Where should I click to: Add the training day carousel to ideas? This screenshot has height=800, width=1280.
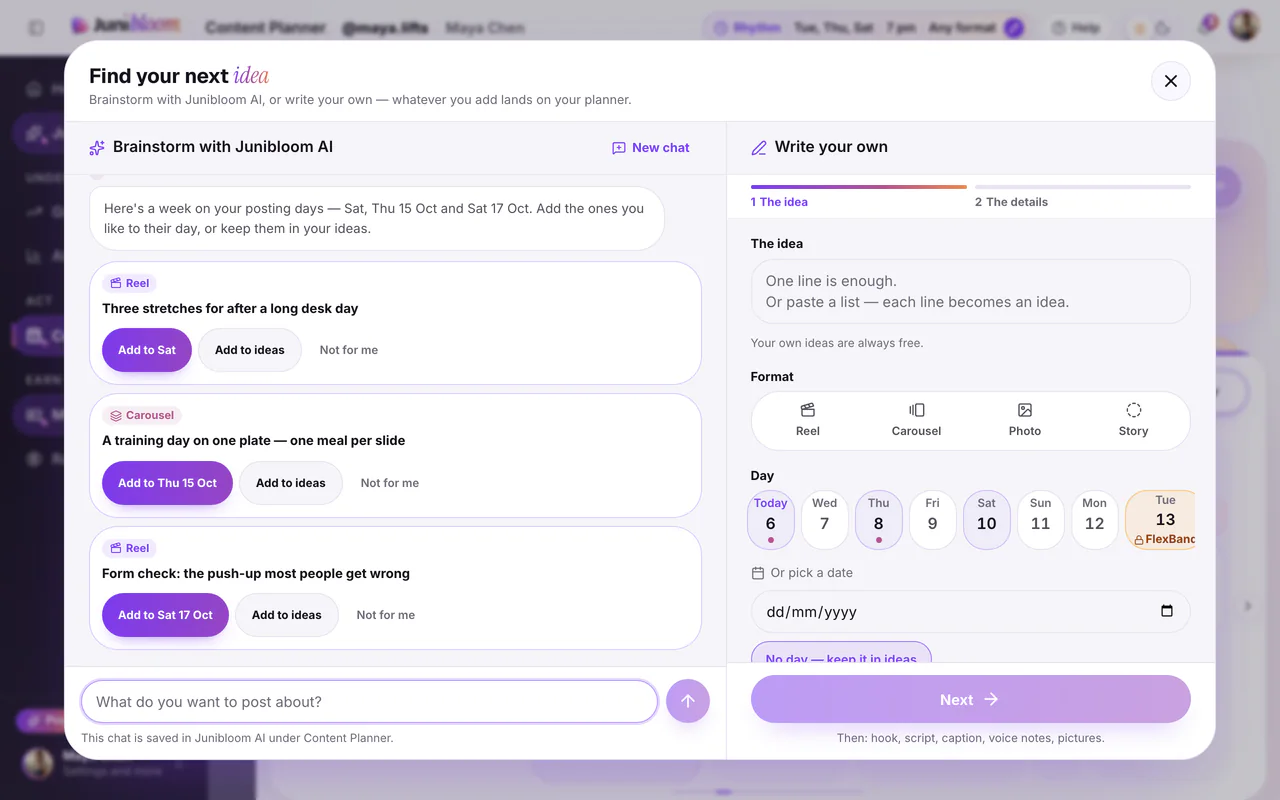pos(291,483)
